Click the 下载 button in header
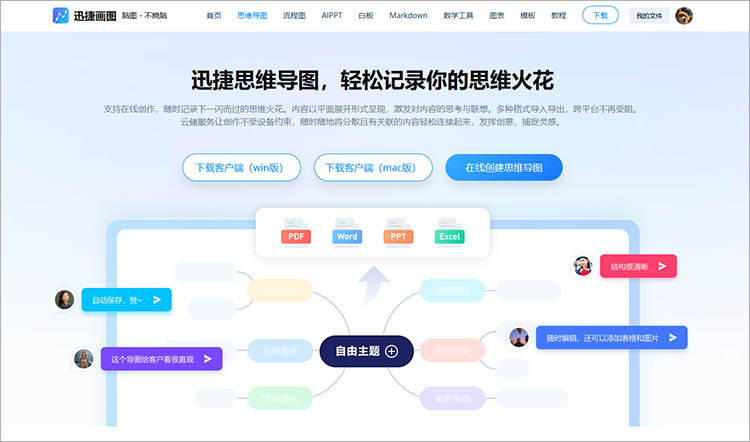The width and height of the screenshot is (750, 442). 600,15
